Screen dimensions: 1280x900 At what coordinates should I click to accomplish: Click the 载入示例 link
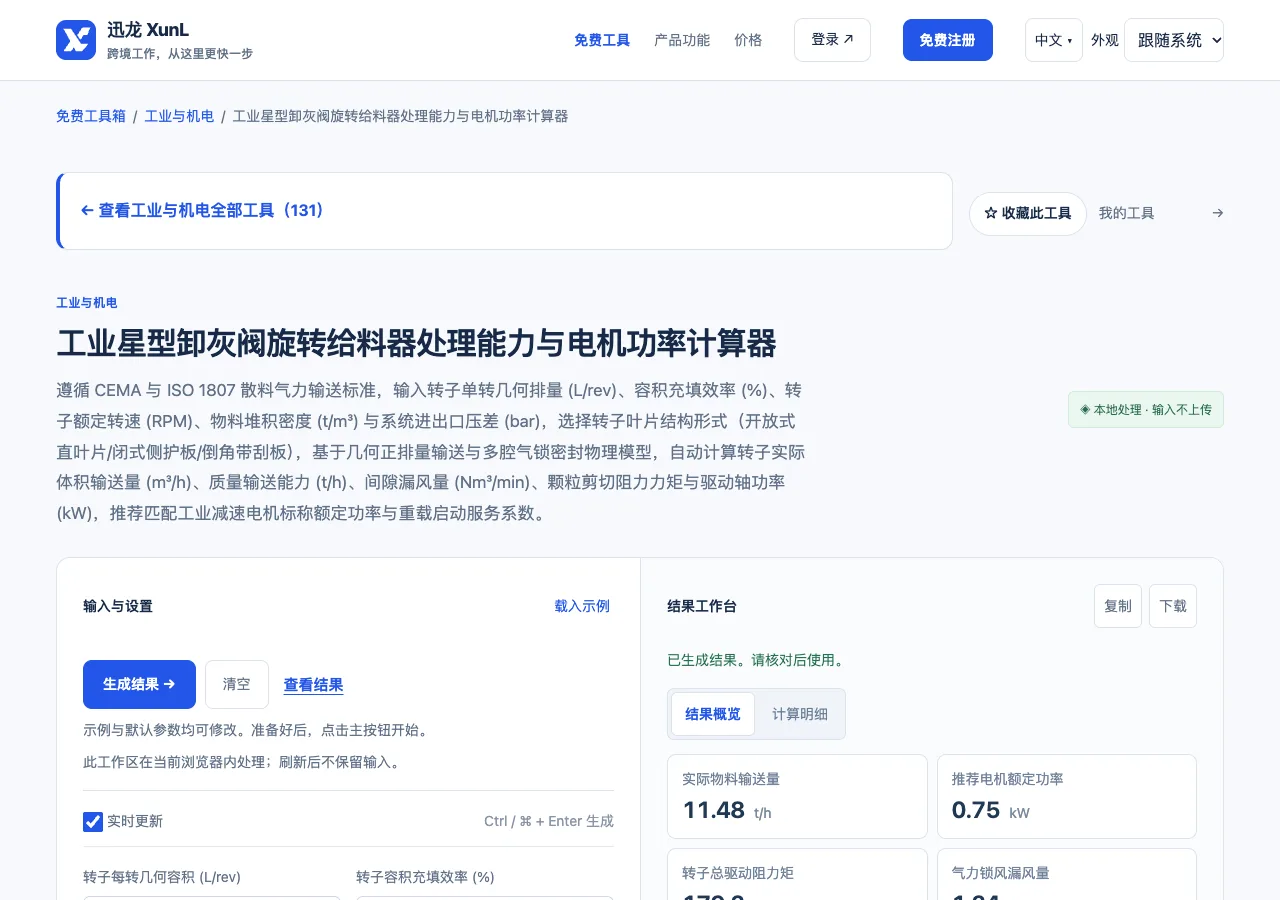coord(582,606)
